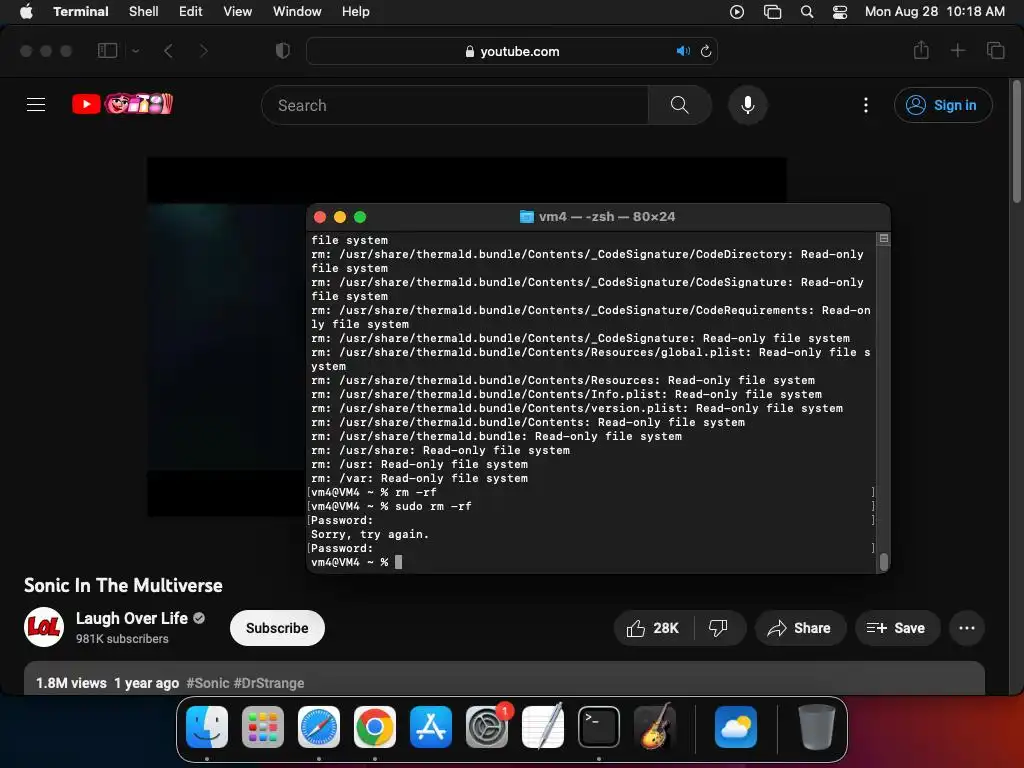Viewport: 1024px width, 768px height.
Task: Go forward in Safari
Action: coord(204,50)
